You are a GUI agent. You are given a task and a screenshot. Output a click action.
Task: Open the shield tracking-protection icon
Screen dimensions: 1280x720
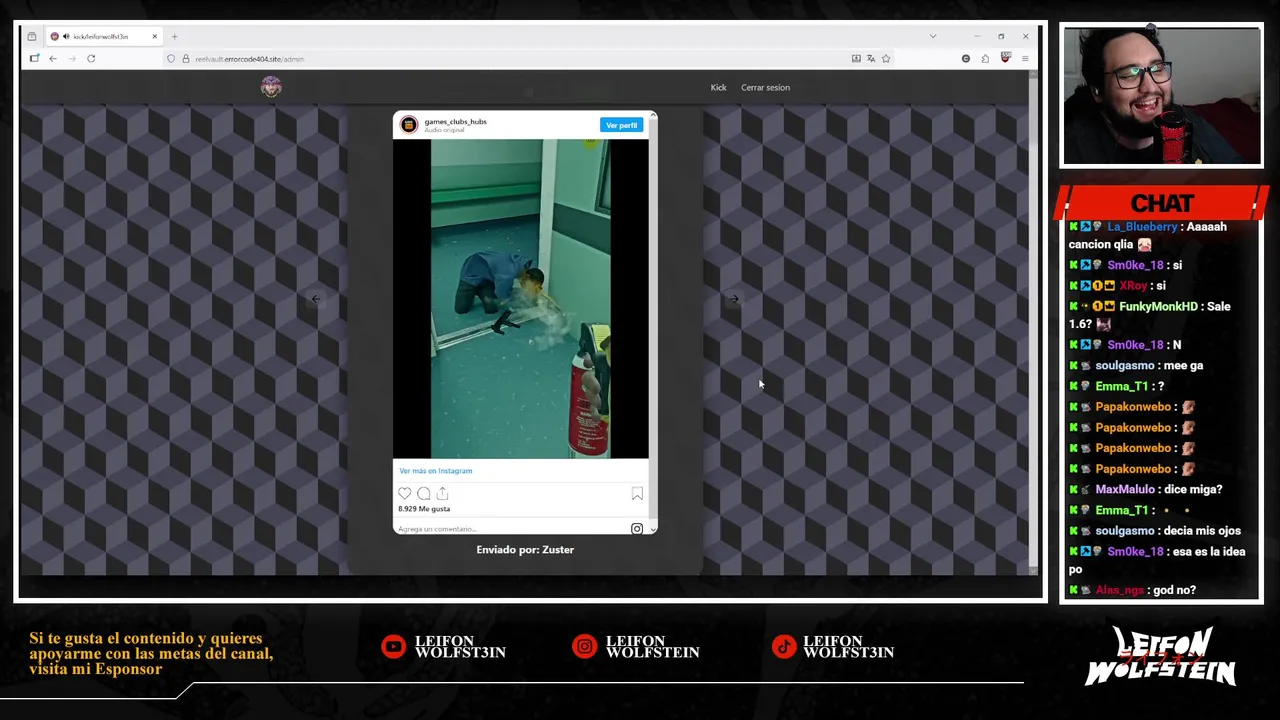[x=171, y=59]
